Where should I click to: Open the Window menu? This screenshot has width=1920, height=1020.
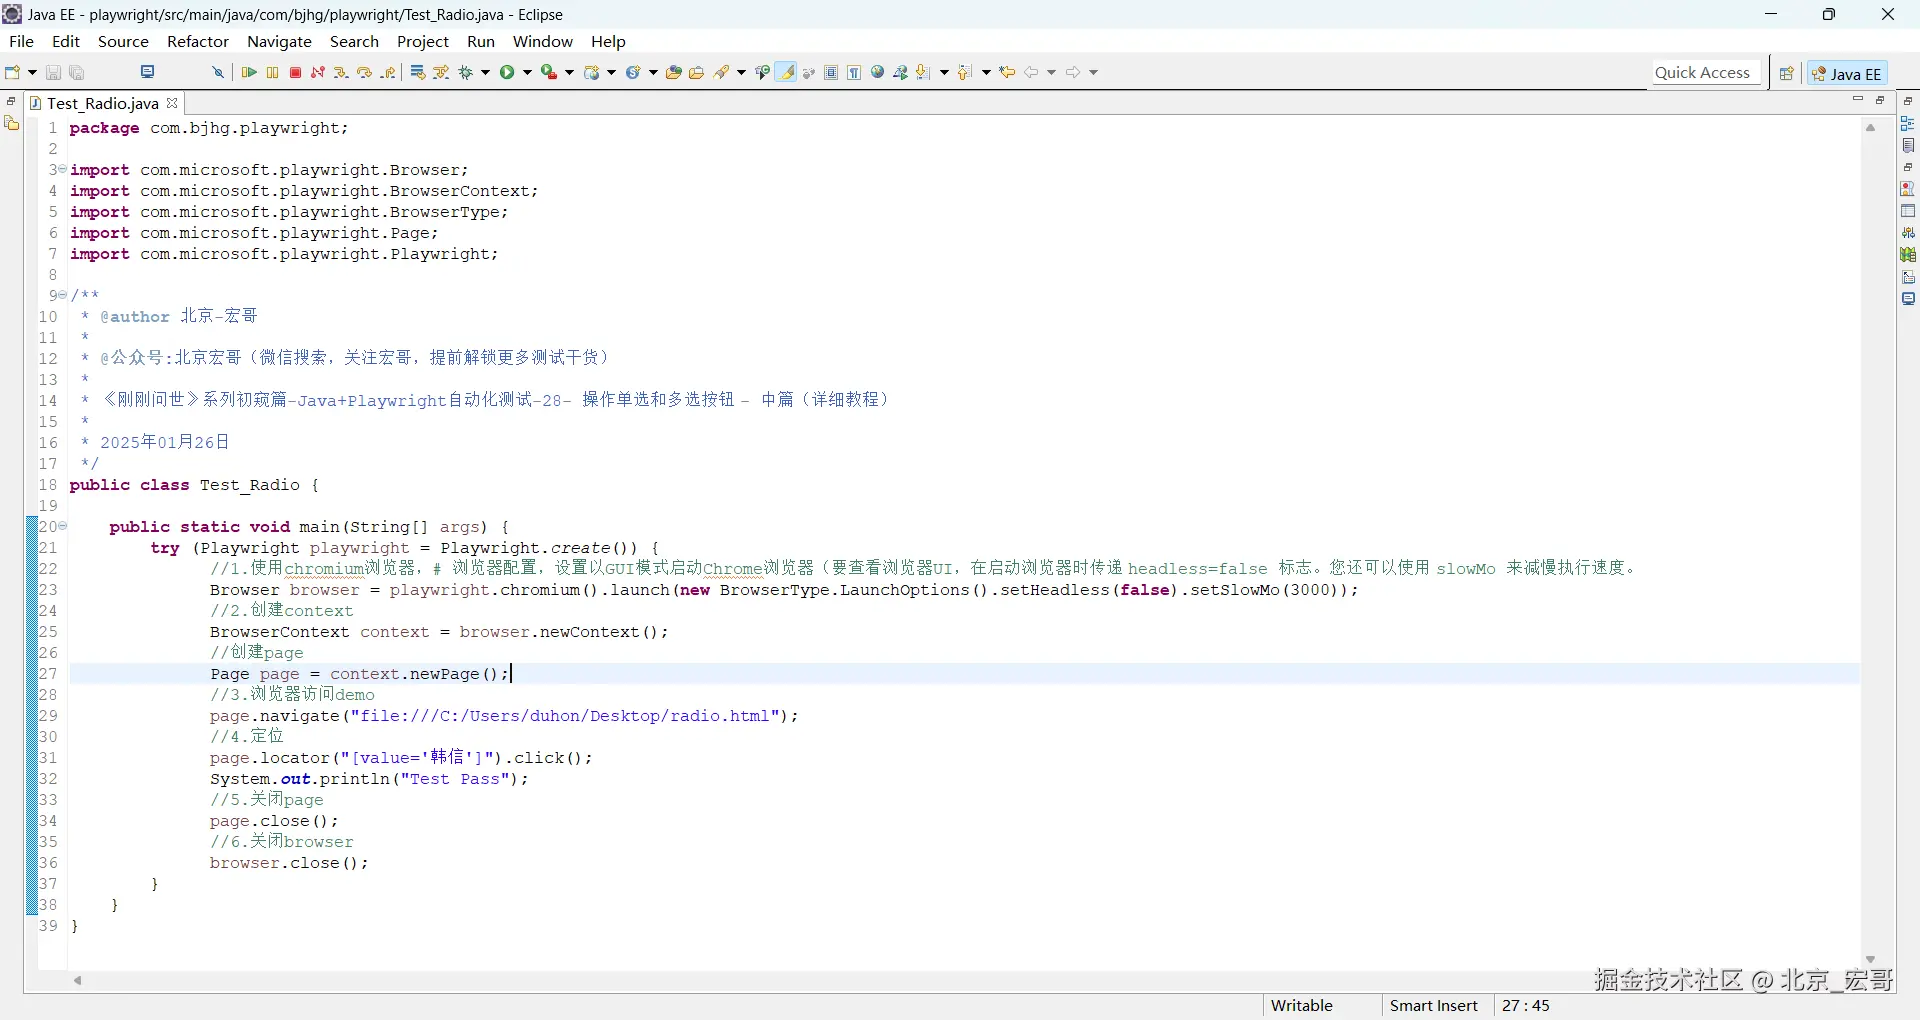click(543, 41)
